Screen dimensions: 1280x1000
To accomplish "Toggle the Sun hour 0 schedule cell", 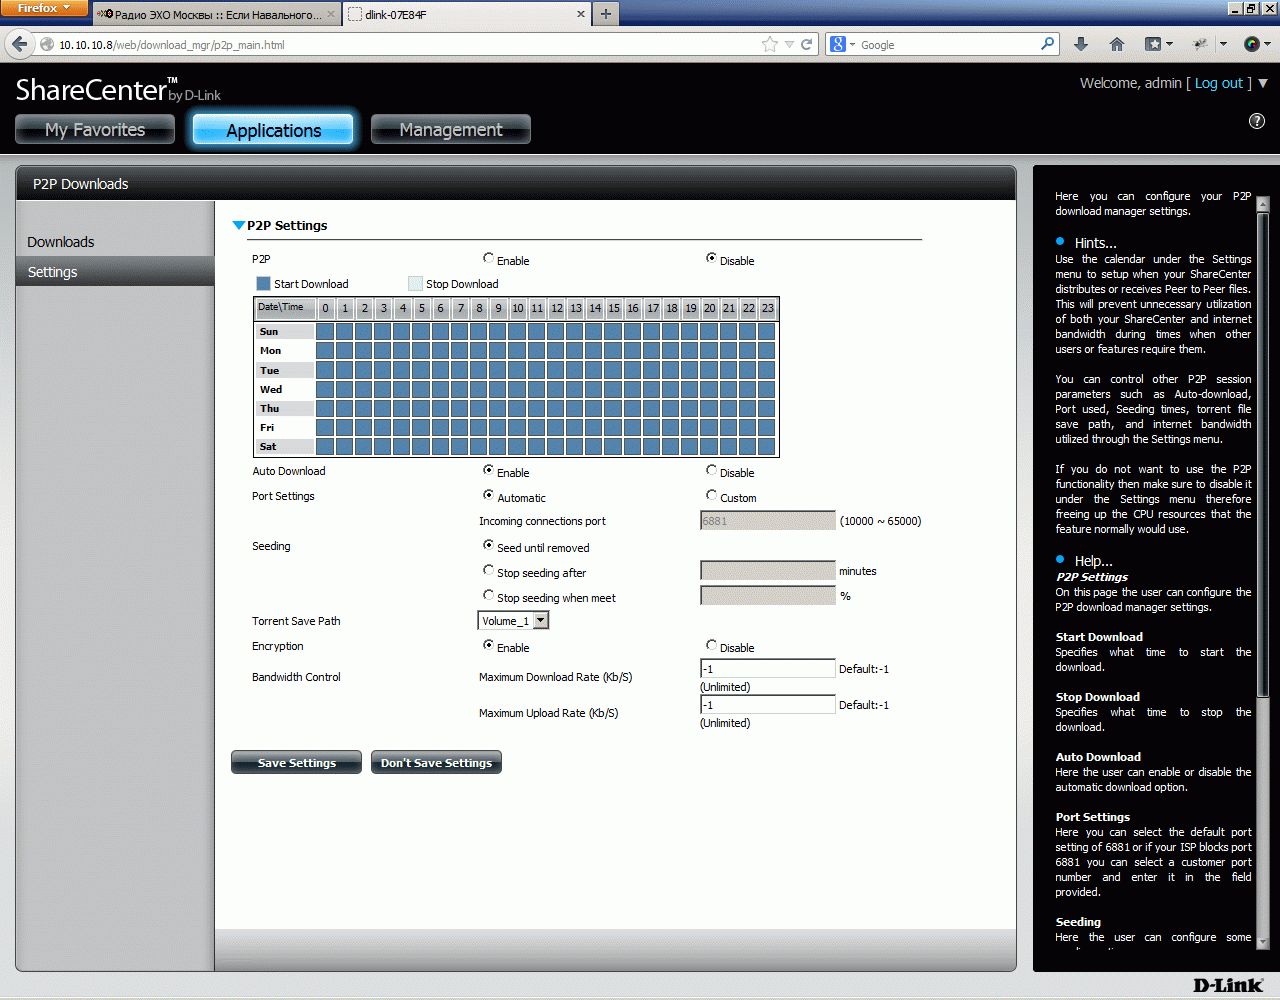I will click(x=325, y=332).
